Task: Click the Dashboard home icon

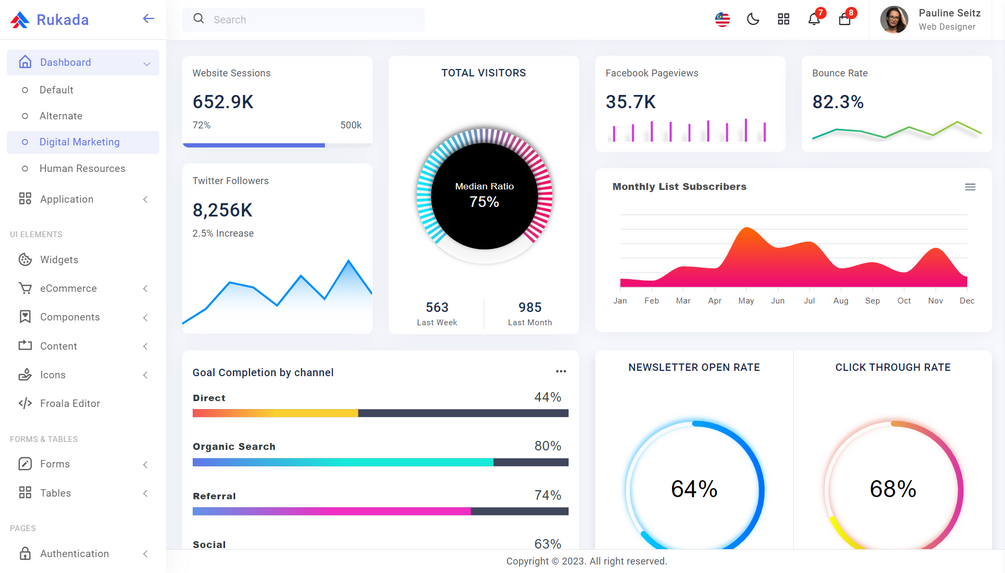Action: pyautogui.click(x=25, y=62)
